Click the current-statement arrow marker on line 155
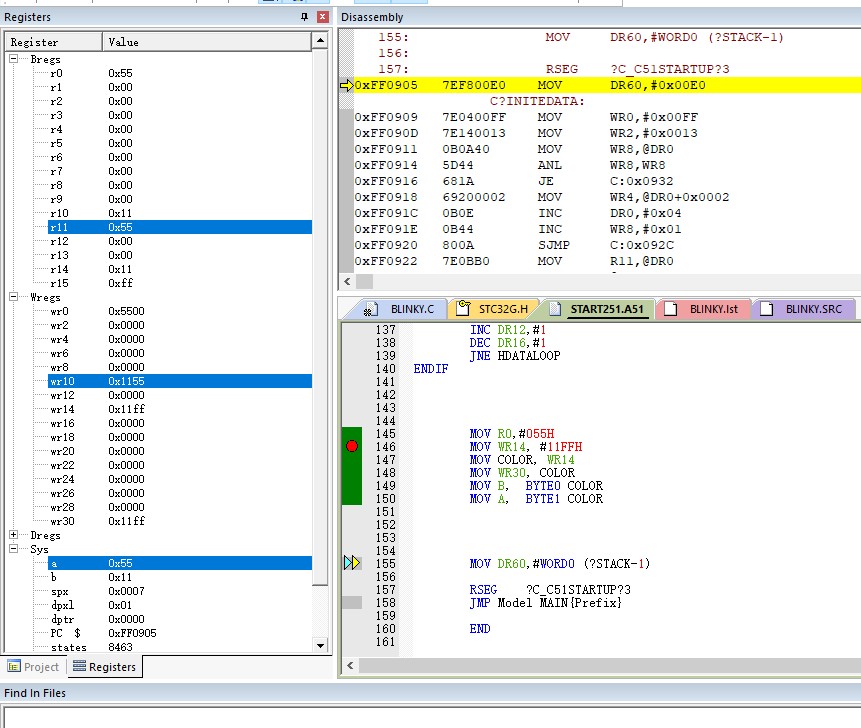This screenshot has height=728, width=861. point(352,563)
